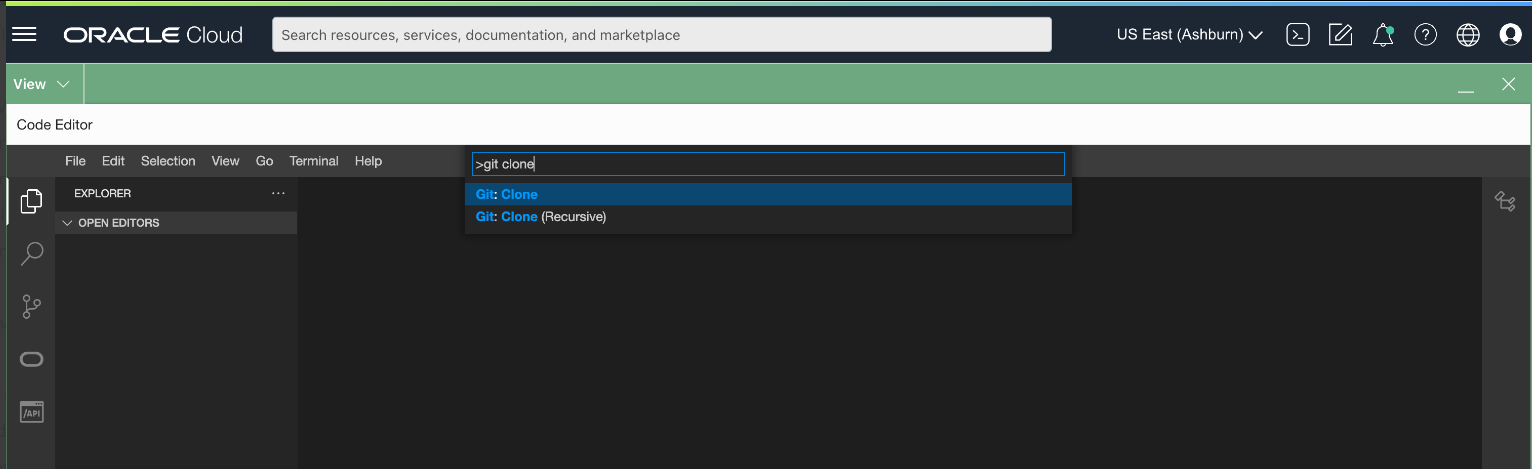Open the announcements bell icon
Viewport: 1532px width, 469px height.
[x=1383, y=34]
